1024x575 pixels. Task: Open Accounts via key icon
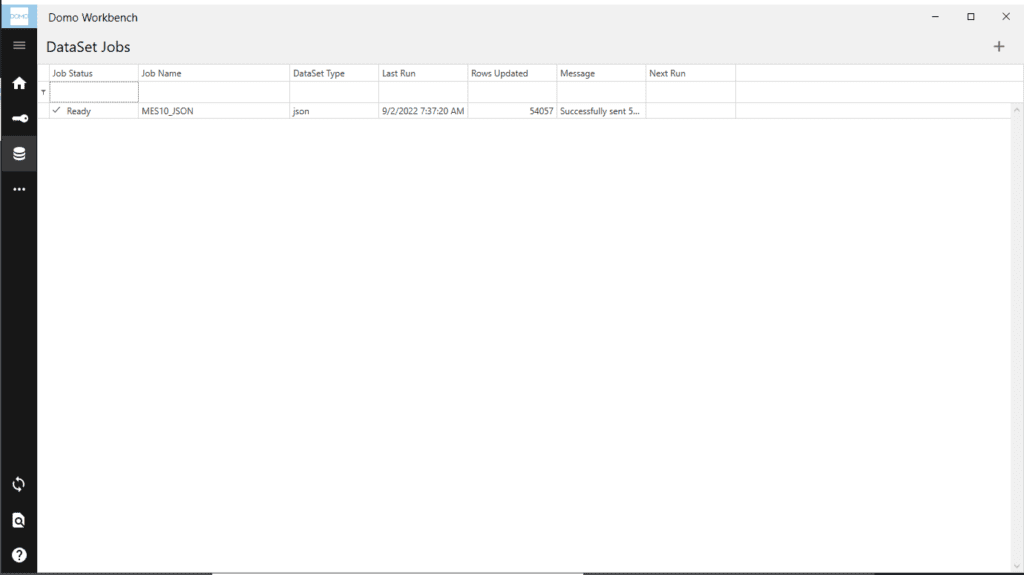[19, 118]
